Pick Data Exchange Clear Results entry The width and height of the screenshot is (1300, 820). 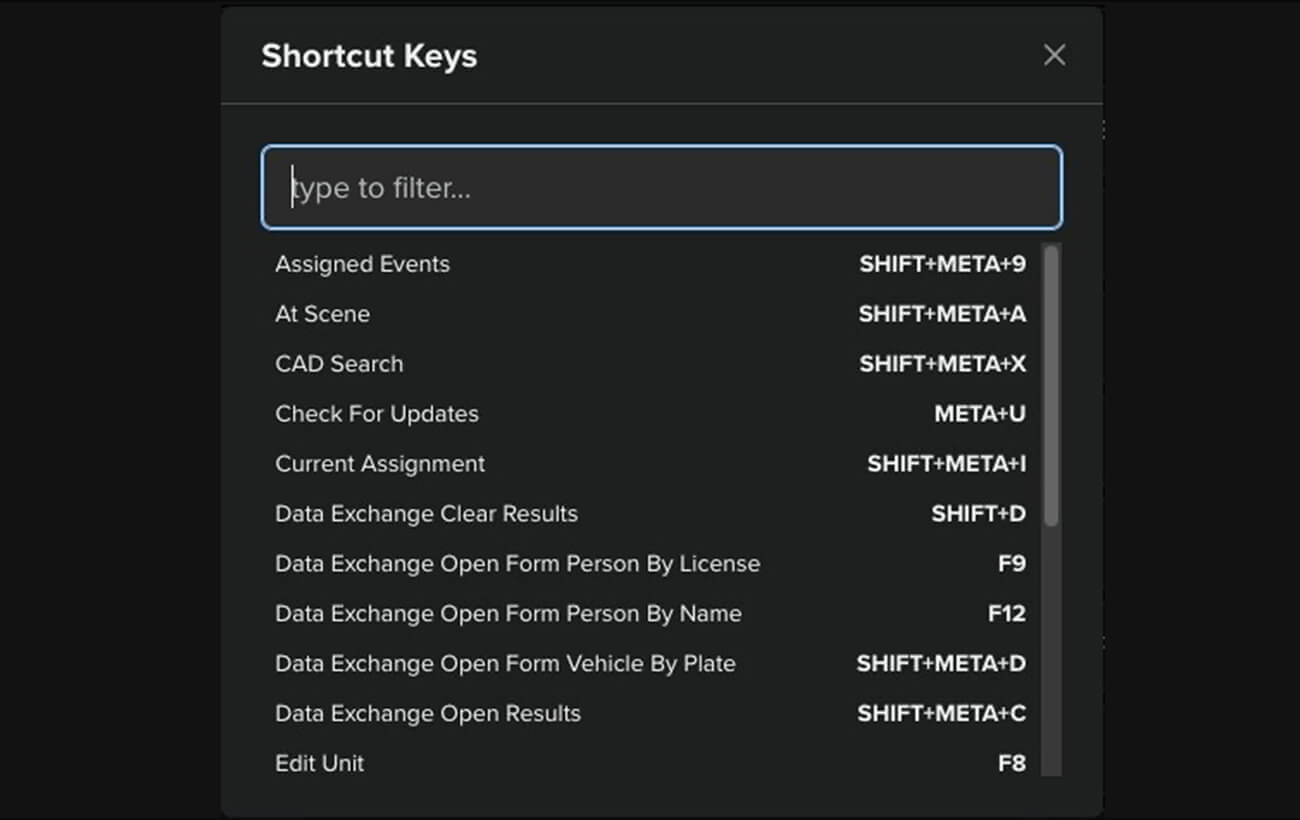426,514
